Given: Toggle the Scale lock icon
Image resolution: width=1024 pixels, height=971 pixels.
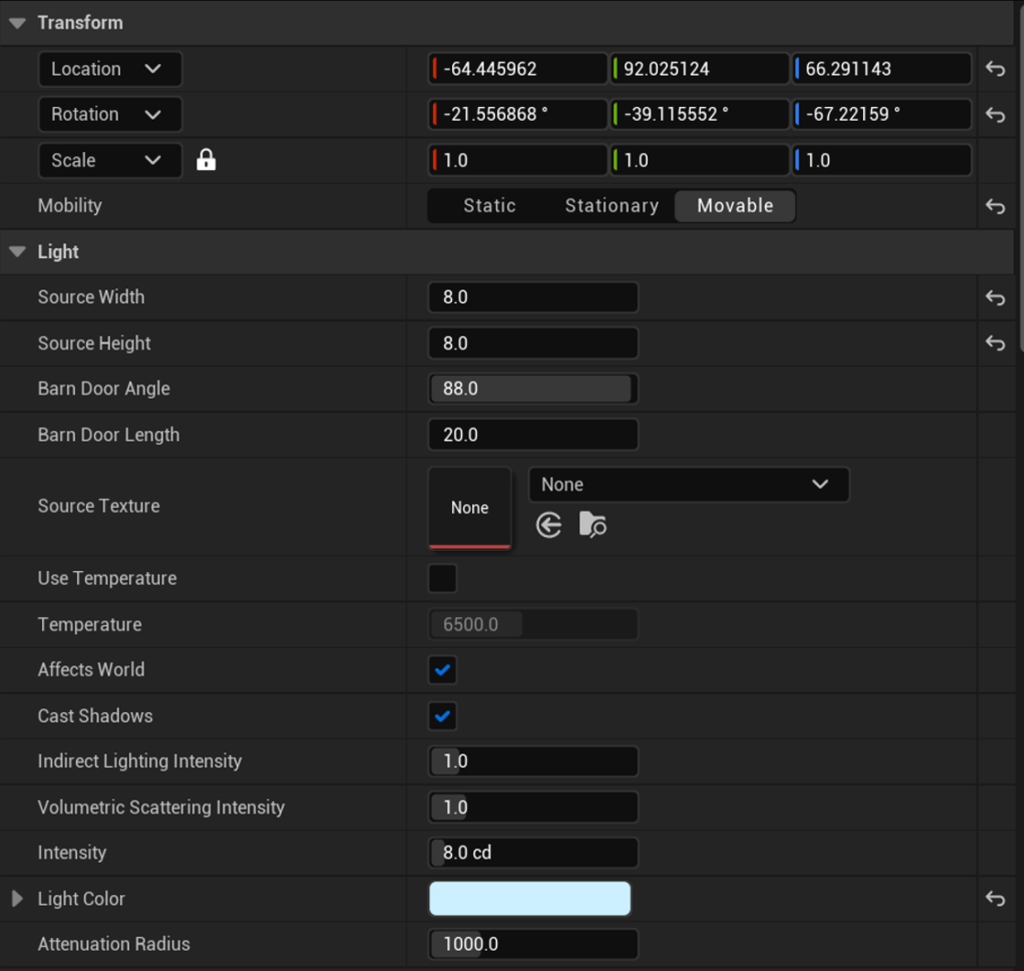Looking at the screenshot, I should [206, 159].
